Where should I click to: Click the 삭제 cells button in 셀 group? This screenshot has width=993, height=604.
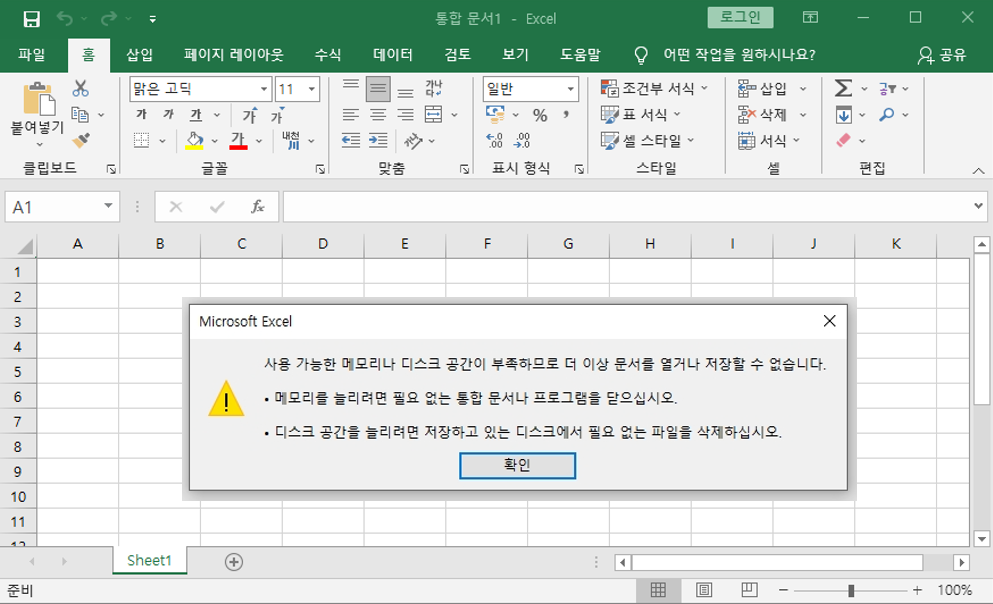point(764,115)
